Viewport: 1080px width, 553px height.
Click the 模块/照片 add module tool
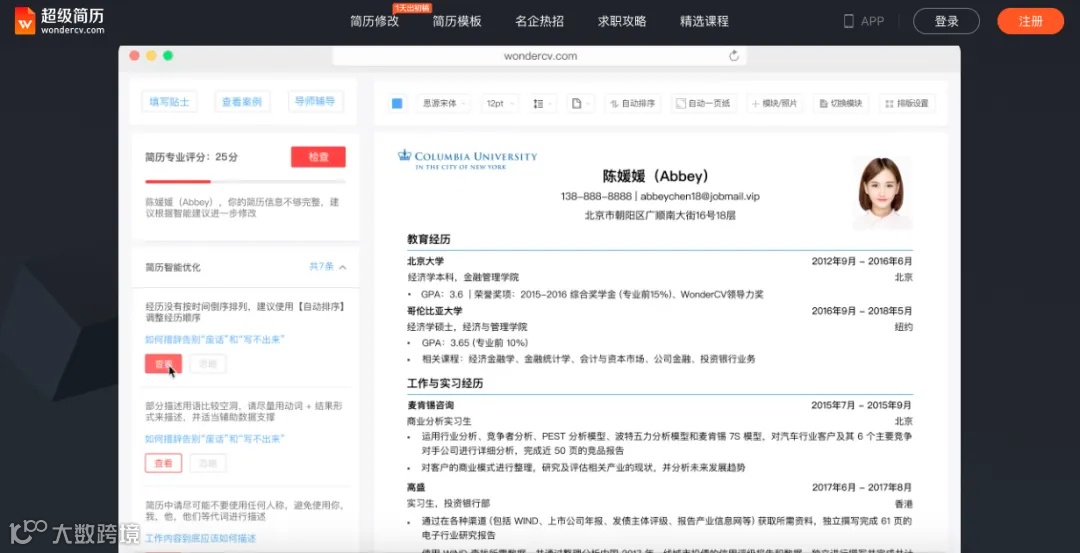[774, 103]
